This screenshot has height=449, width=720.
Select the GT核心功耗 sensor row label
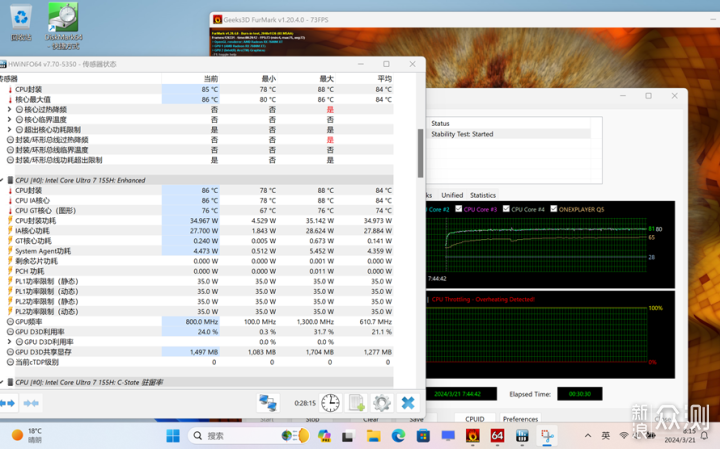coord(33,241)
